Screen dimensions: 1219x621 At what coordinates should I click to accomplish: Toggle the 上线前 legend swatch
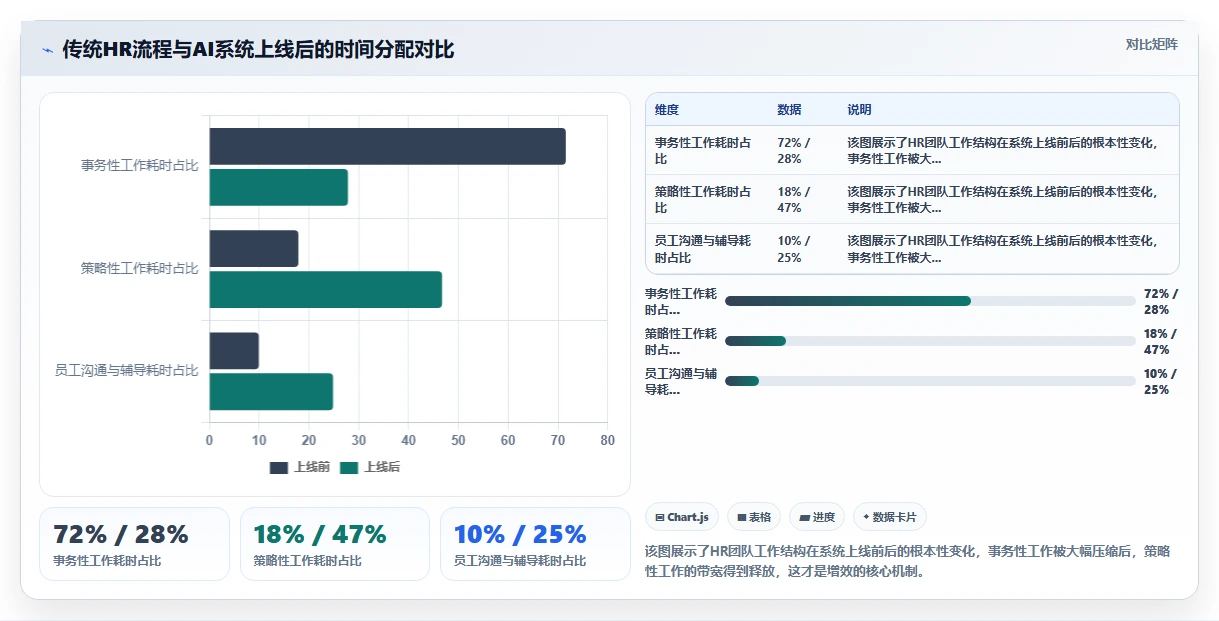tap(279, 468)
